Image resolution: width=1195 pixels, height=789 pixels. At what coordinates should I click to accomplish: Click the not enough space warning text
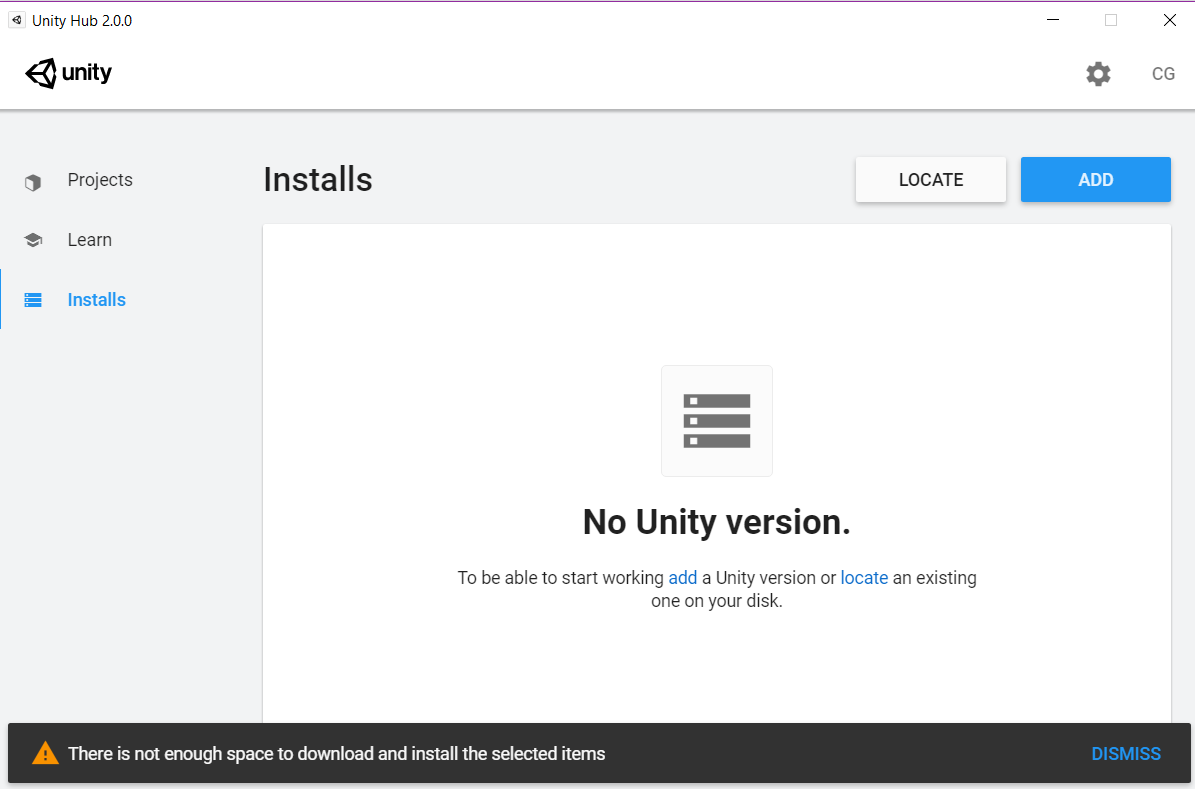click(337, 754)
